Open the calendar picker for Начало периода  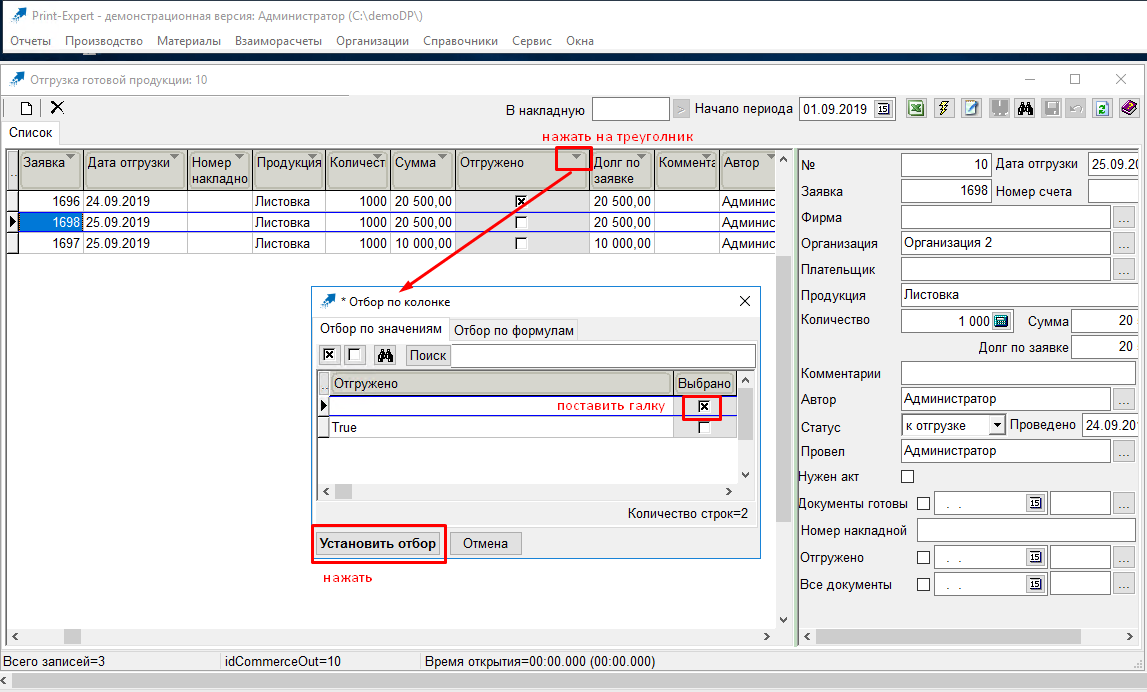[x=884, y=109]
